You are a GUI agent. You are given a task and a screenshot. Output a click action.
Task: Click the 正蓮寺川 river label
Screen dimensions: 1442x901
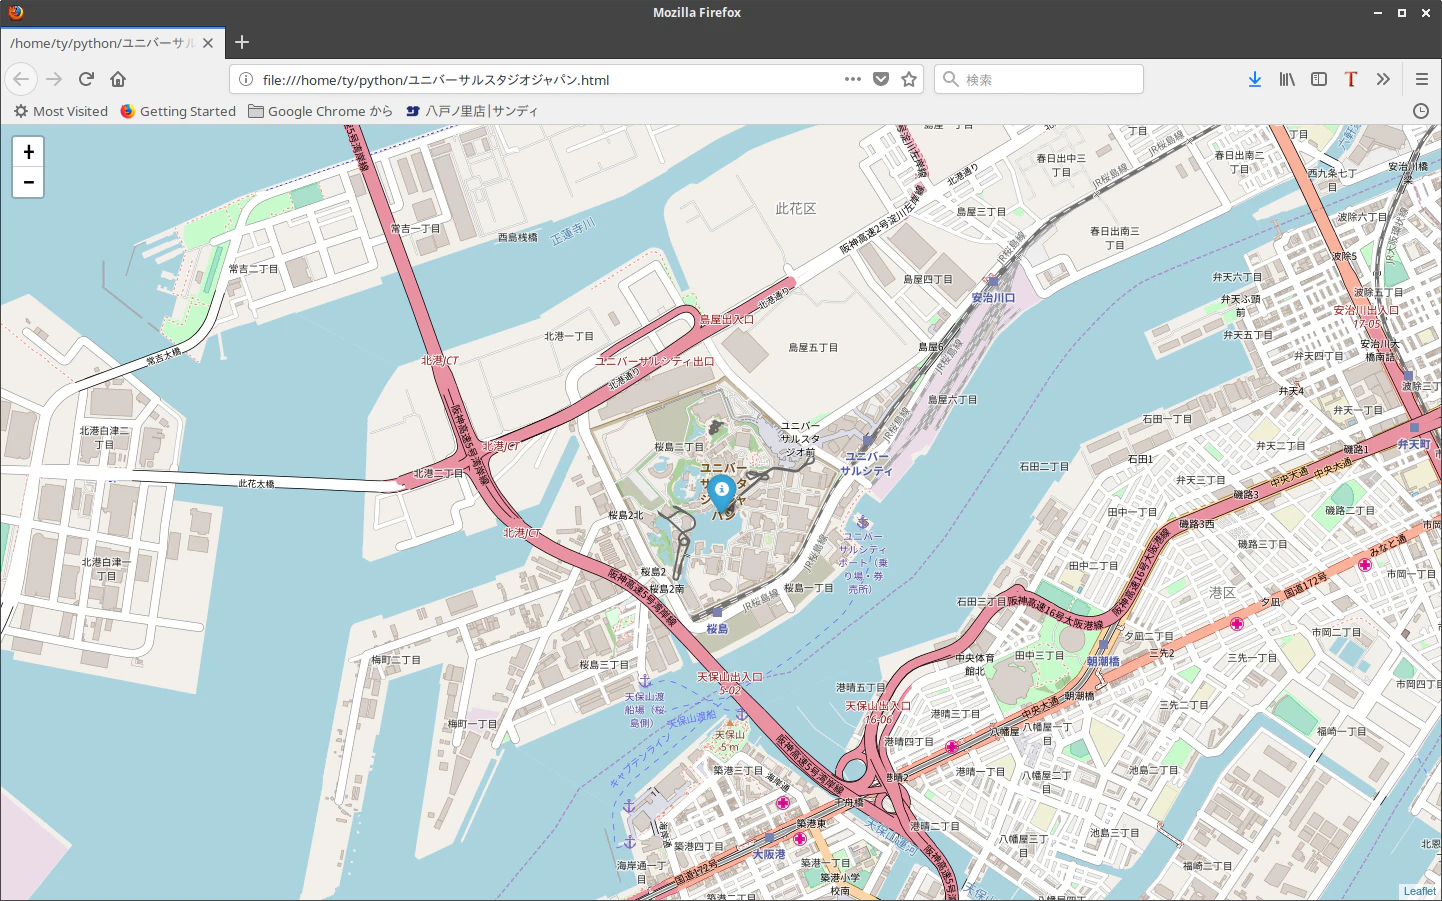573,231
